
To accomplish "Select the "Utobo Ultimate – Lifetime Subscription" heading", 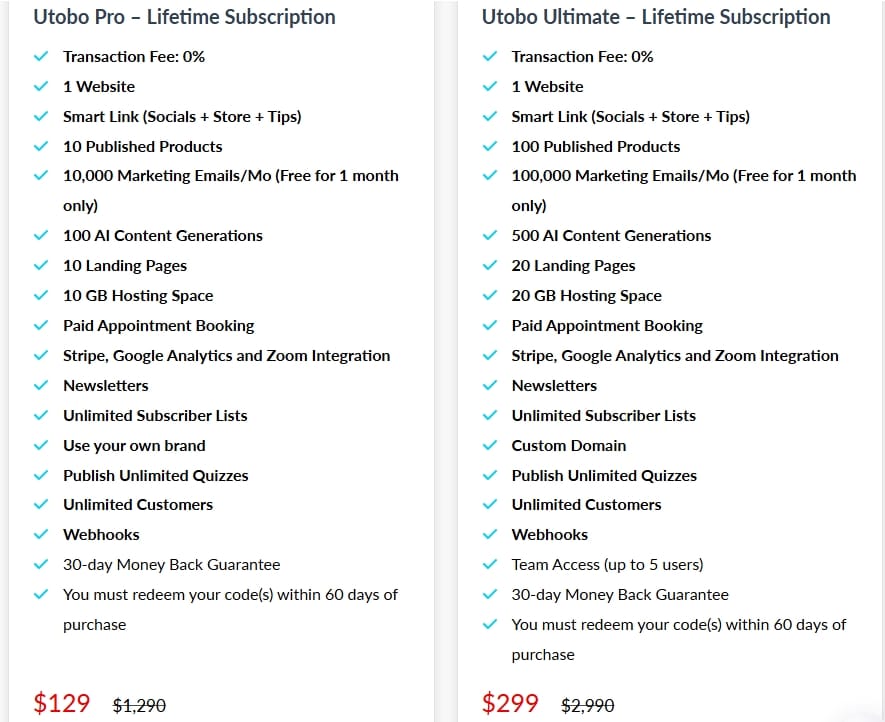I will click(x=656, y=17).
